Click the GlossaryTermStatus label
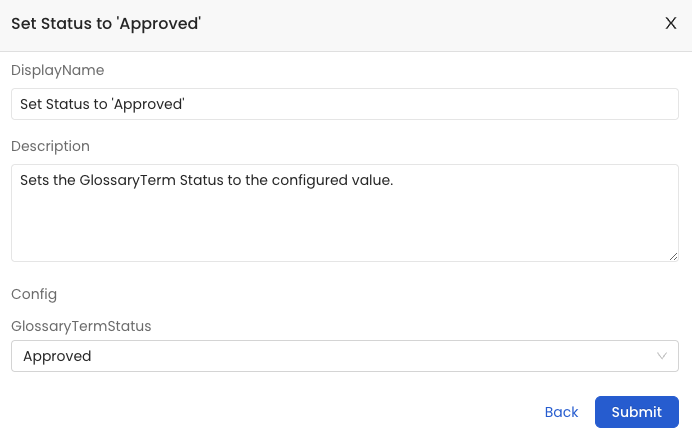692x442 pixels. click(81, 326)
